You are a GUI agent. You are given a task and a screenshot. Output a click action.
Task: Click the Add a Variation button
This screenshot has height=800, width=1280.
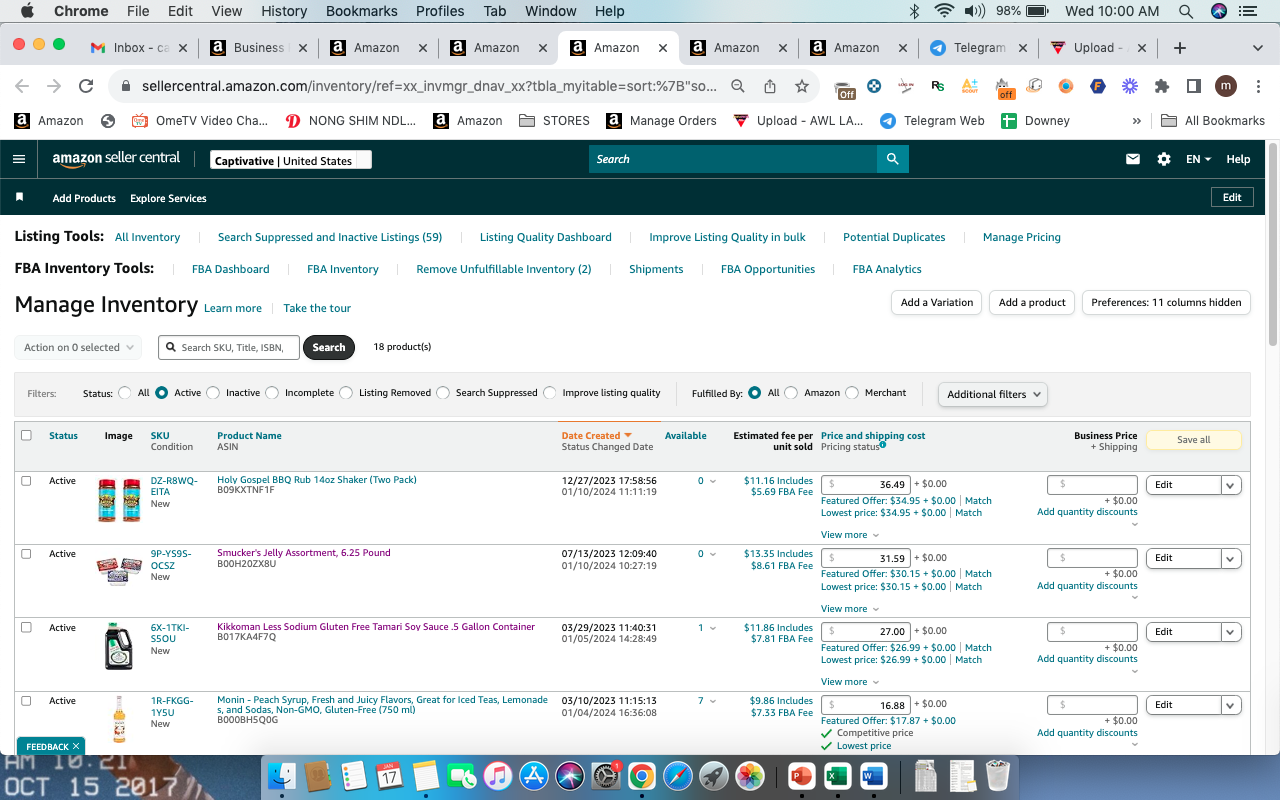pos(936,302)
